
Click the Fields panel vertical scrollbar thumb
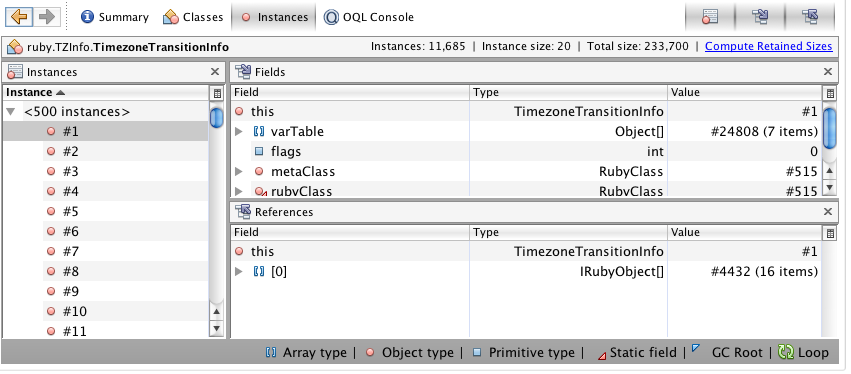[x=829, y=128]
